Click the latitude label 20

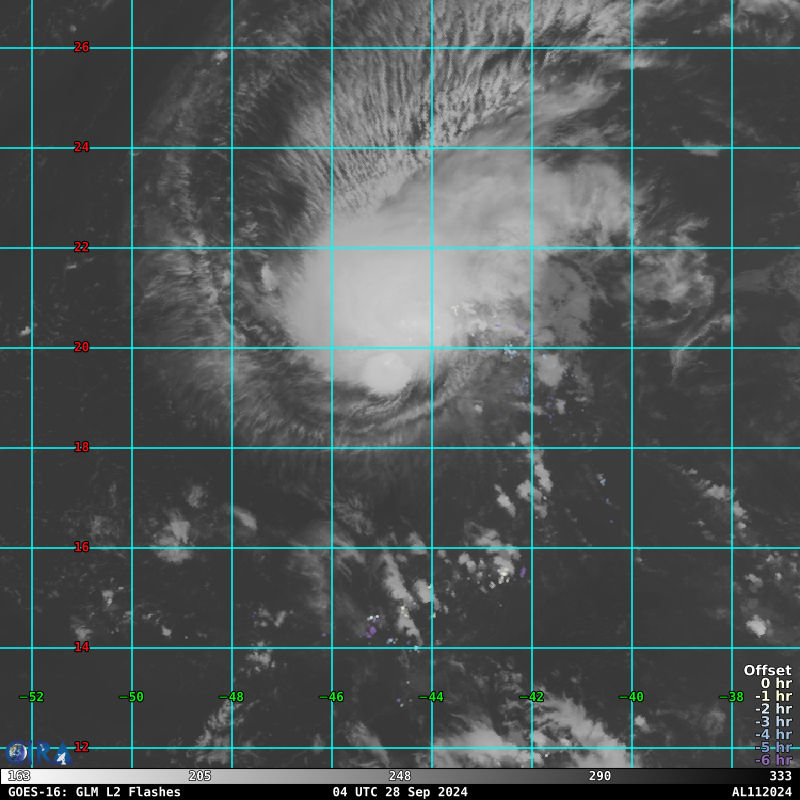82,347
